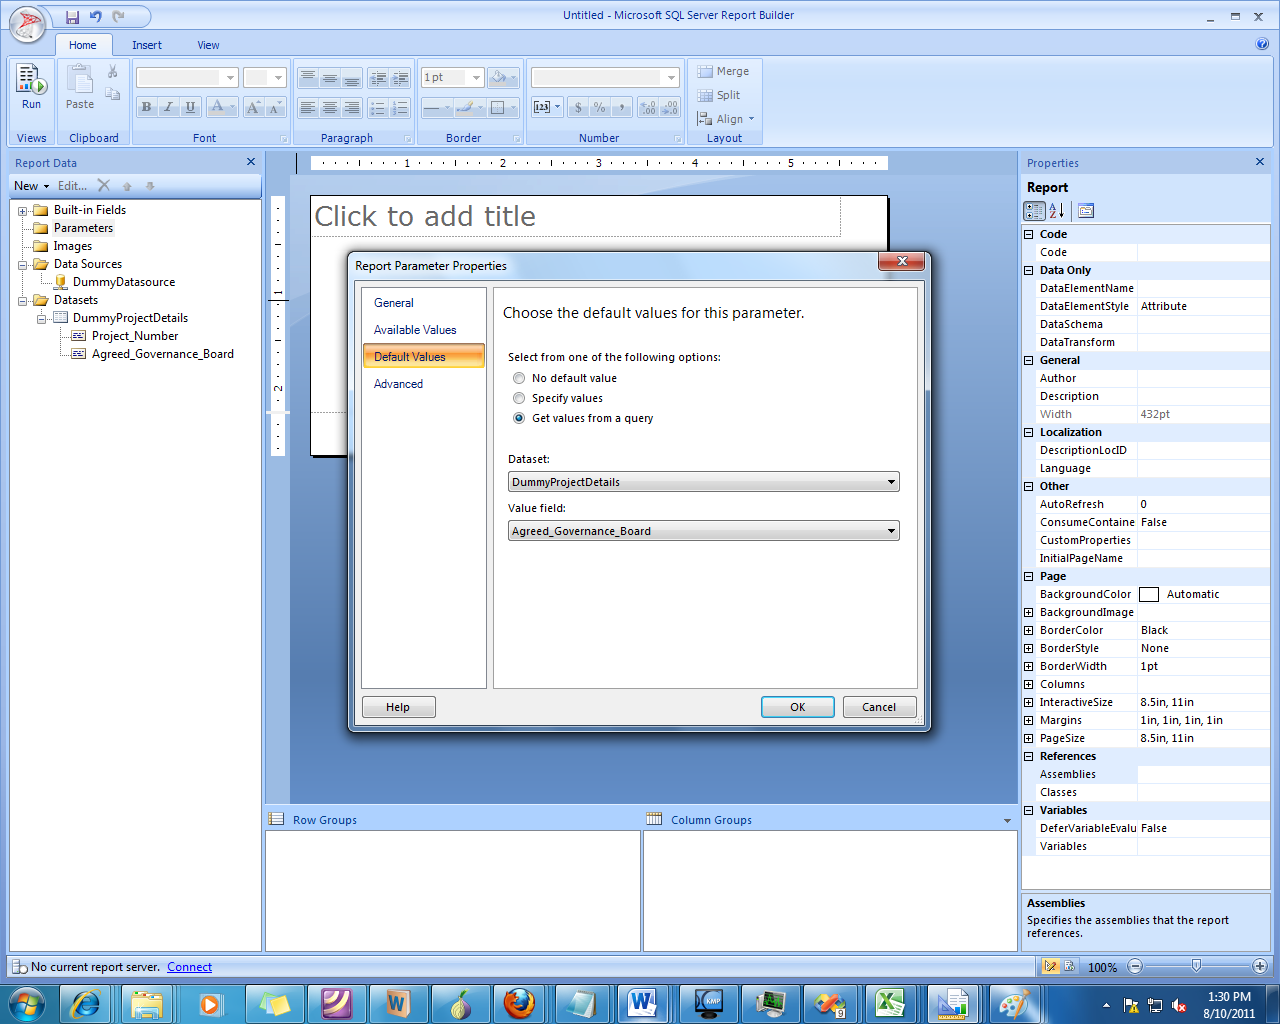Select the 'Specify values' radio button
The height and width of the screenshot is (1024, 1280).
pyautogui.click(x=519, y=398)
